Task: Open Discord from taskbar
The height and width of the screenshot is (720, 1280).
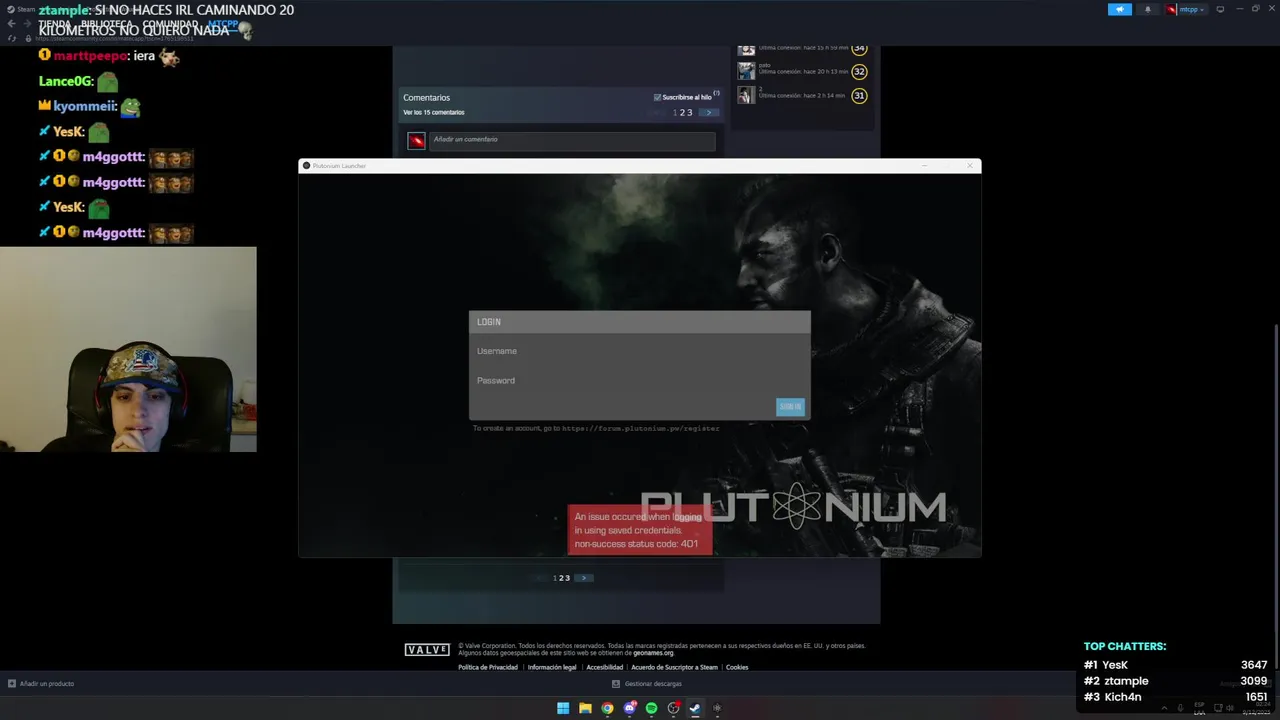Action: (x=629, y=708)
